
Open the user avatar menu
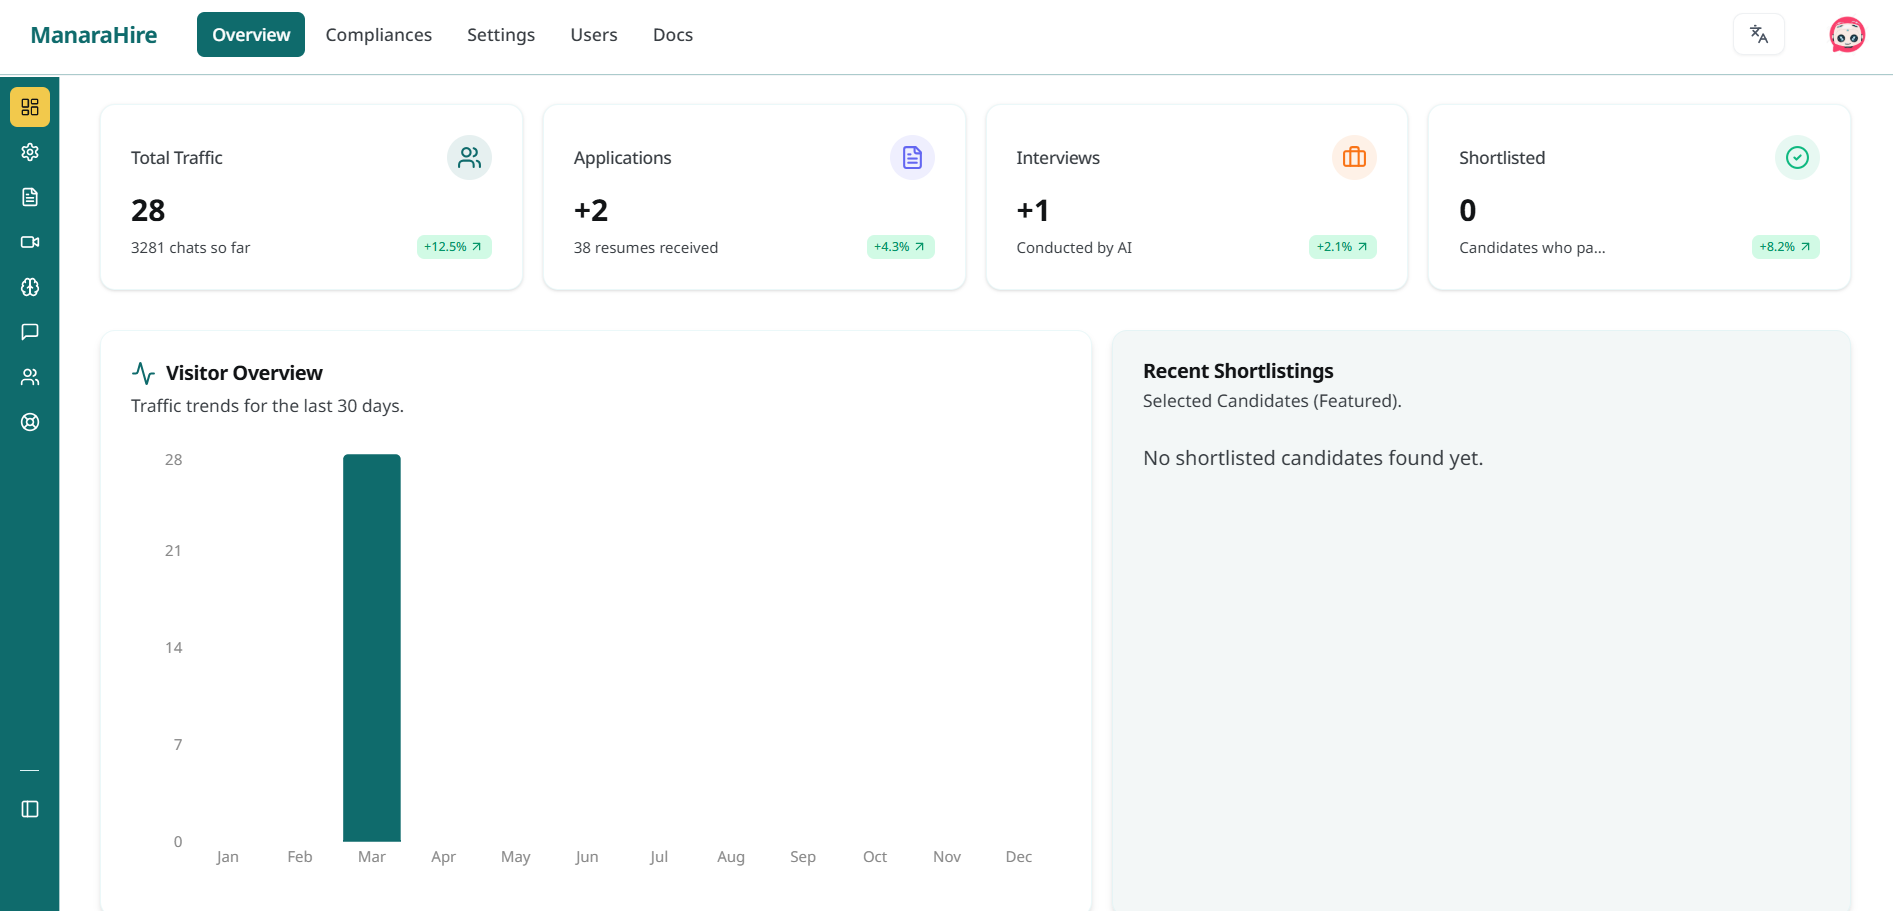click(x=1846, y=35)
